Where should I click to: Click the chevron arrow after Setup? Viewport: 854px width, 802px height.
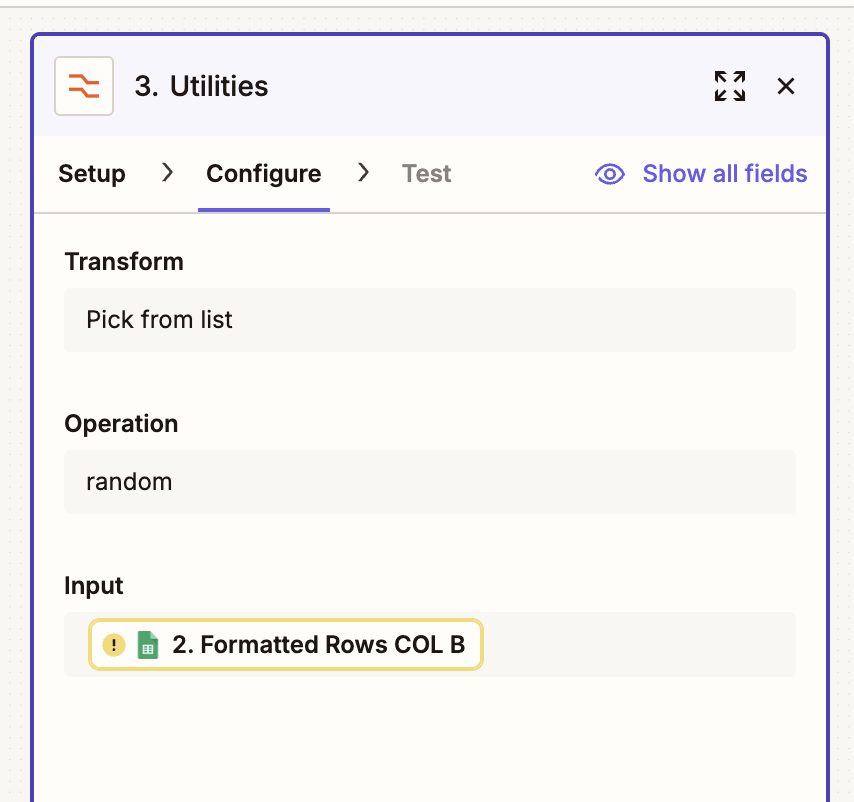[x=167, y=173]
